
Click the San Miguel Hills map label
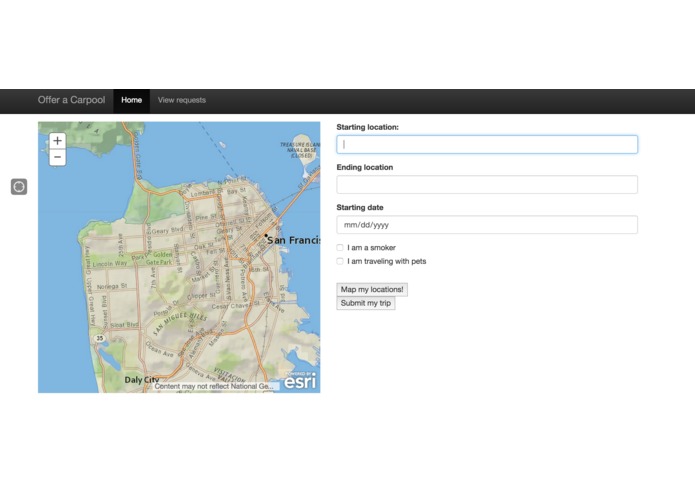tap(179, 323)
